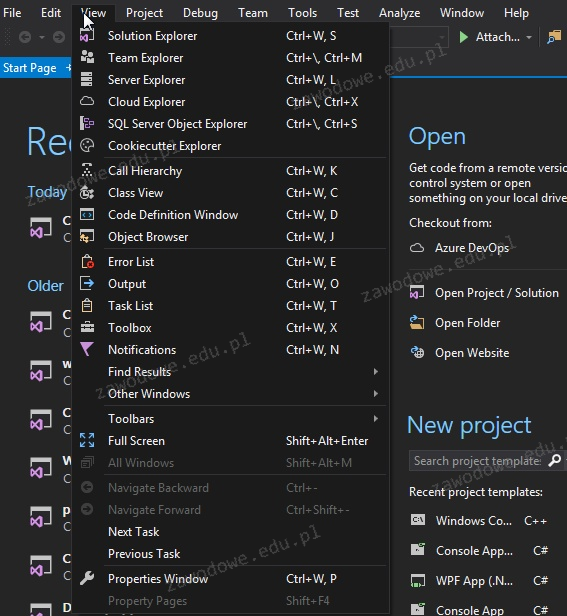
Task: Click the SQL Server Object Explorer icon
Action: [87, 123]
